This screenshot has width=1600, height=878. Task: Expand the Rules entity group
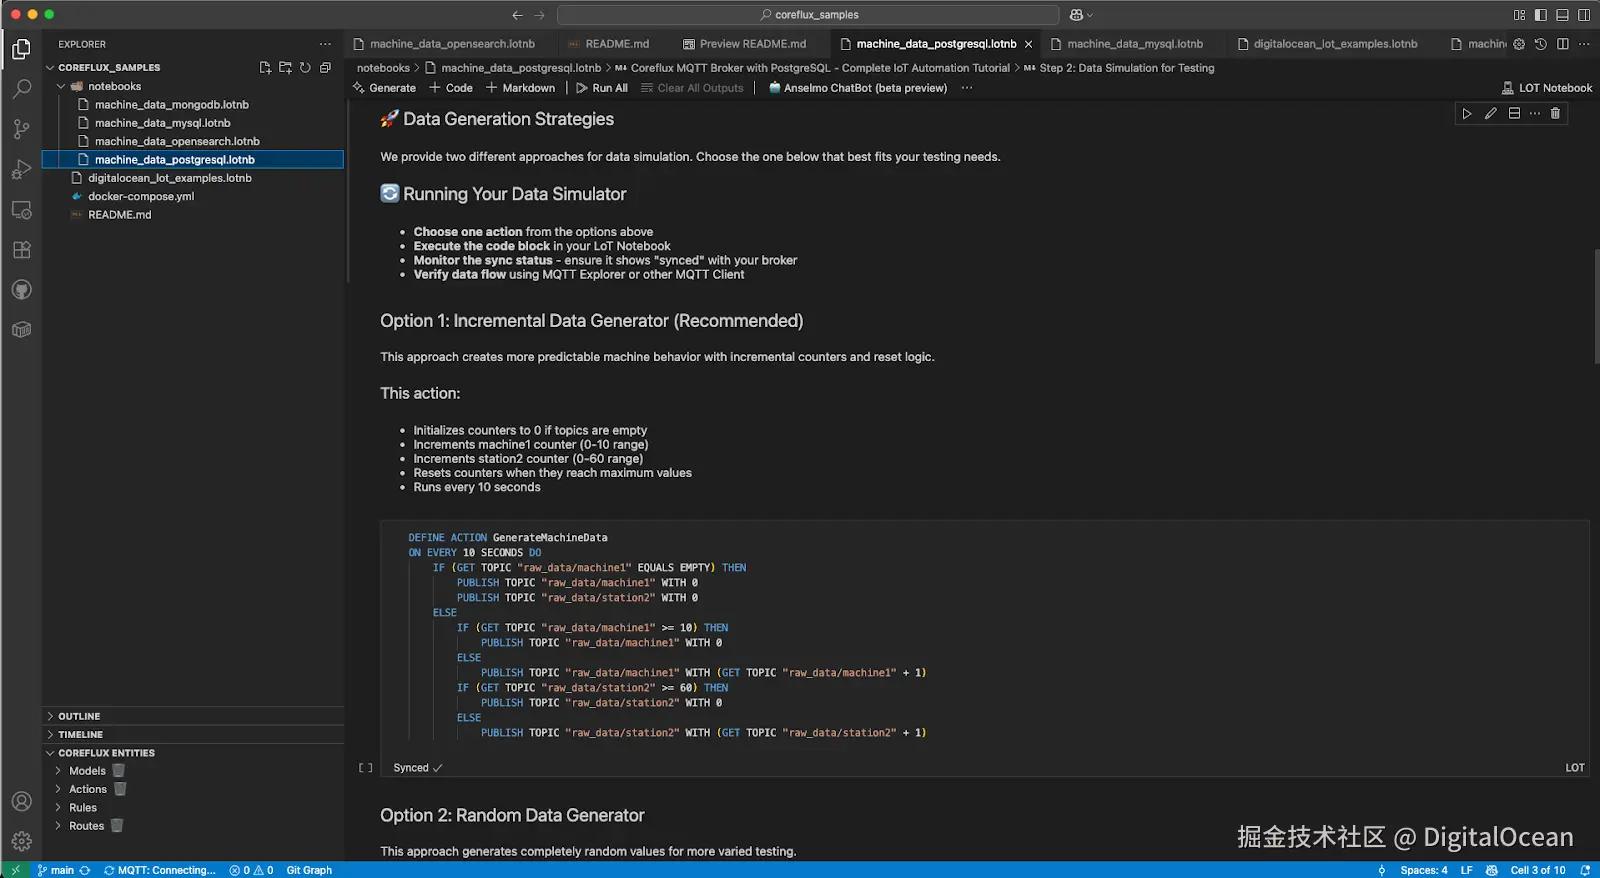click(x=58, y=808)
